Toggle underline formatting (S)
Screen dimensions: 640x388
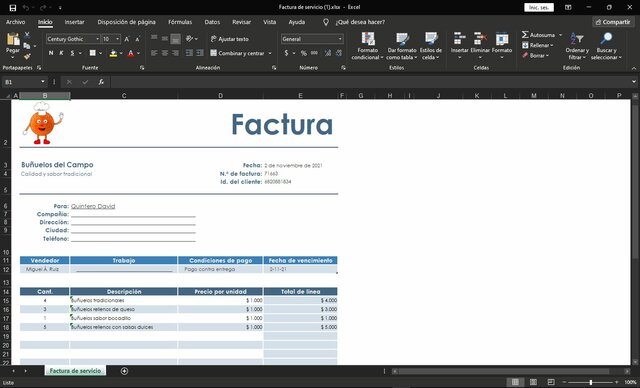[72, 53]
